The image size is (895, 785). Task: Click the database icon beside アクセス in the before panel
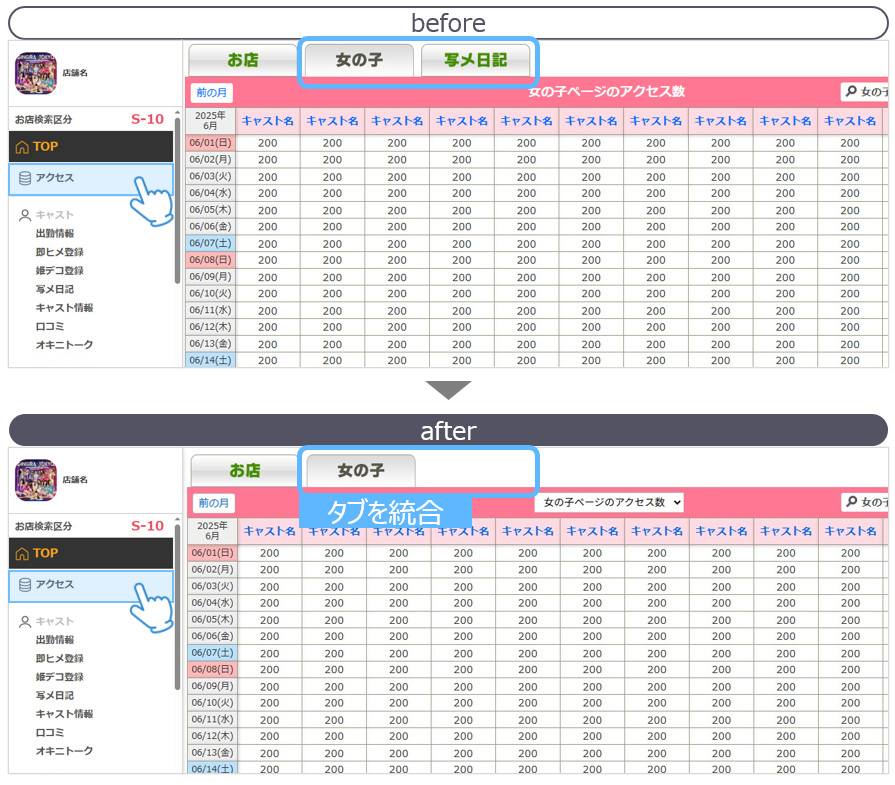coord(24,178)
